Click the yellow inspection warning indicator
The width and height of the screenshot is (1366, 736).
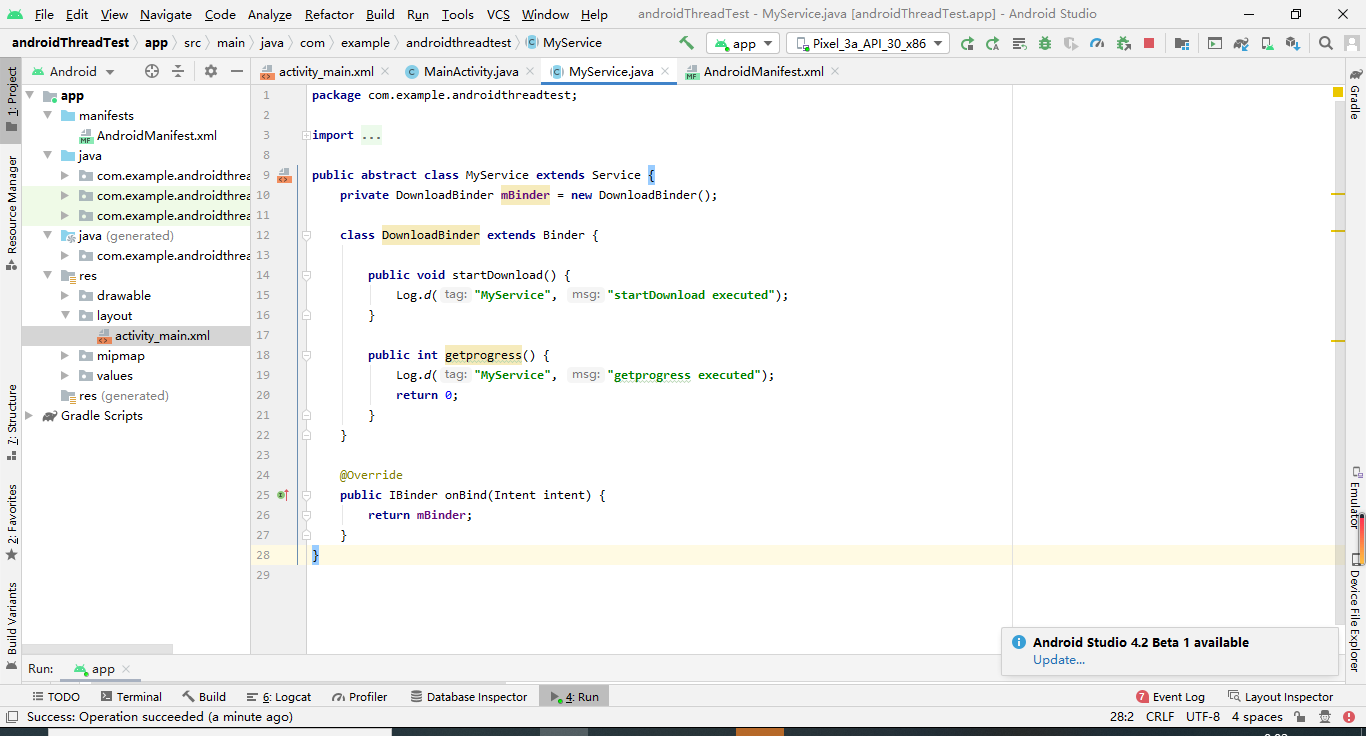point(1338,92)
